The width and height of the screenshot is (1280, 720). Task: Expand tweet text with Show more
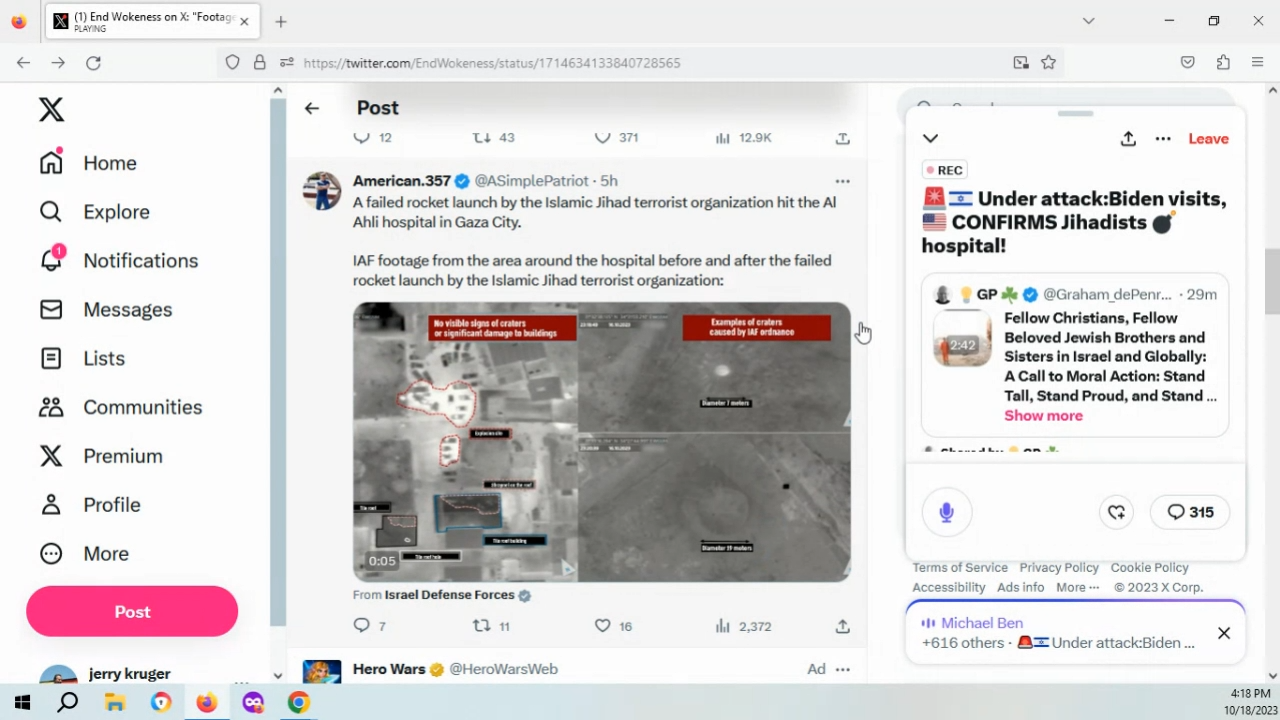tap(1043, 416)
